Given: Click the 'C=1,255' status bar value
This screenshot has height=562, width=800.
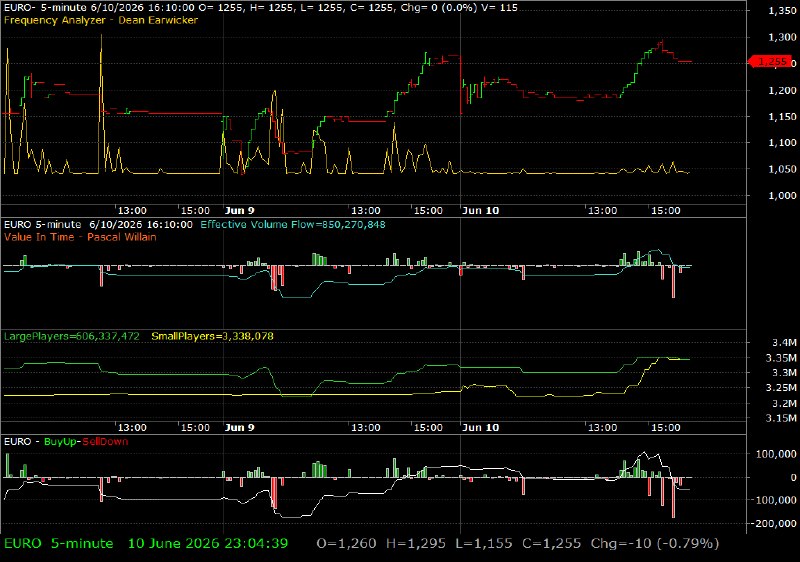Looking at the screenshot, I should (x=552, y=544).
